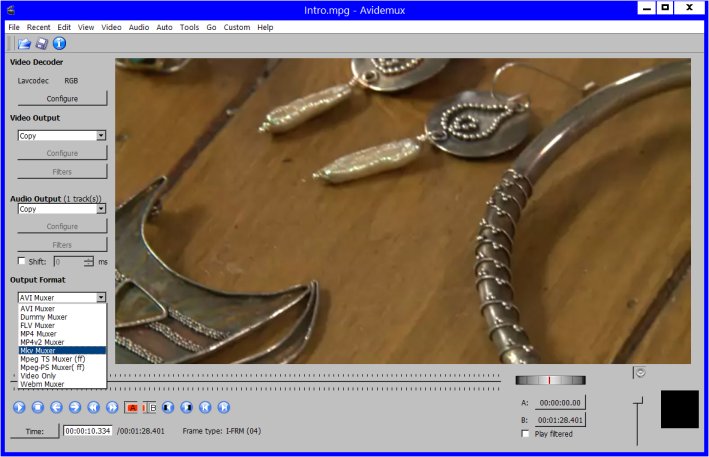The image size is (709, 457).
Task: Open the Video menu
Action: click(x=111, y=27)
